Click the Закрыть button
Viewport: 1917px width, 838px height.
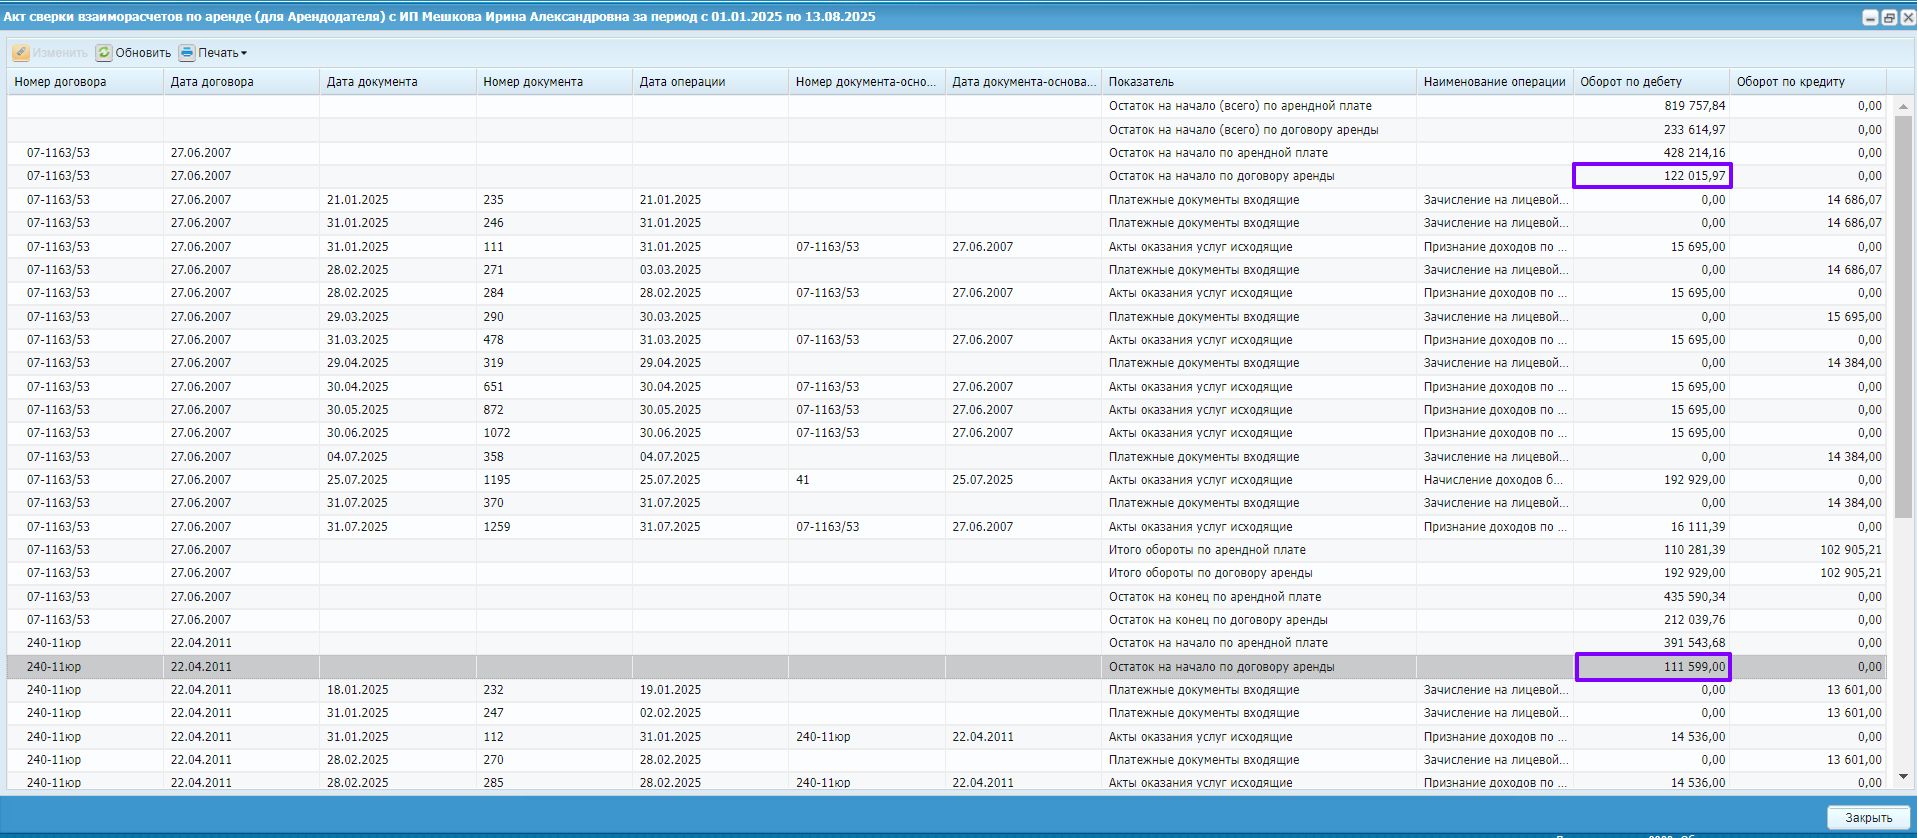coord(1868,817)
